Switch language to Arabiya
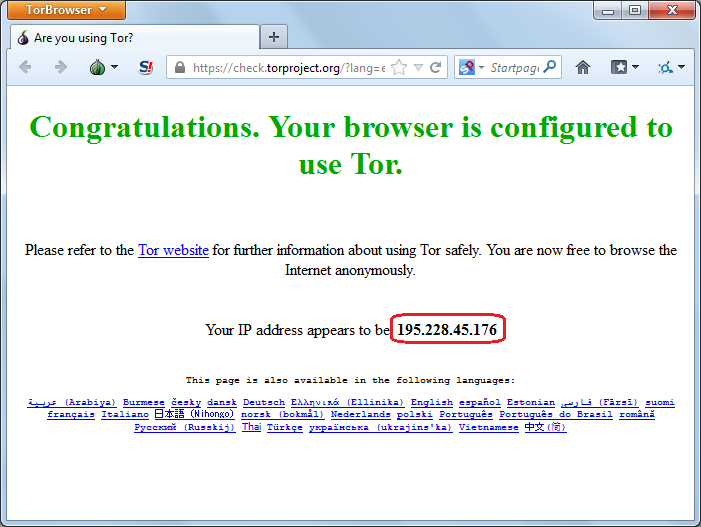 coord(72,402)
